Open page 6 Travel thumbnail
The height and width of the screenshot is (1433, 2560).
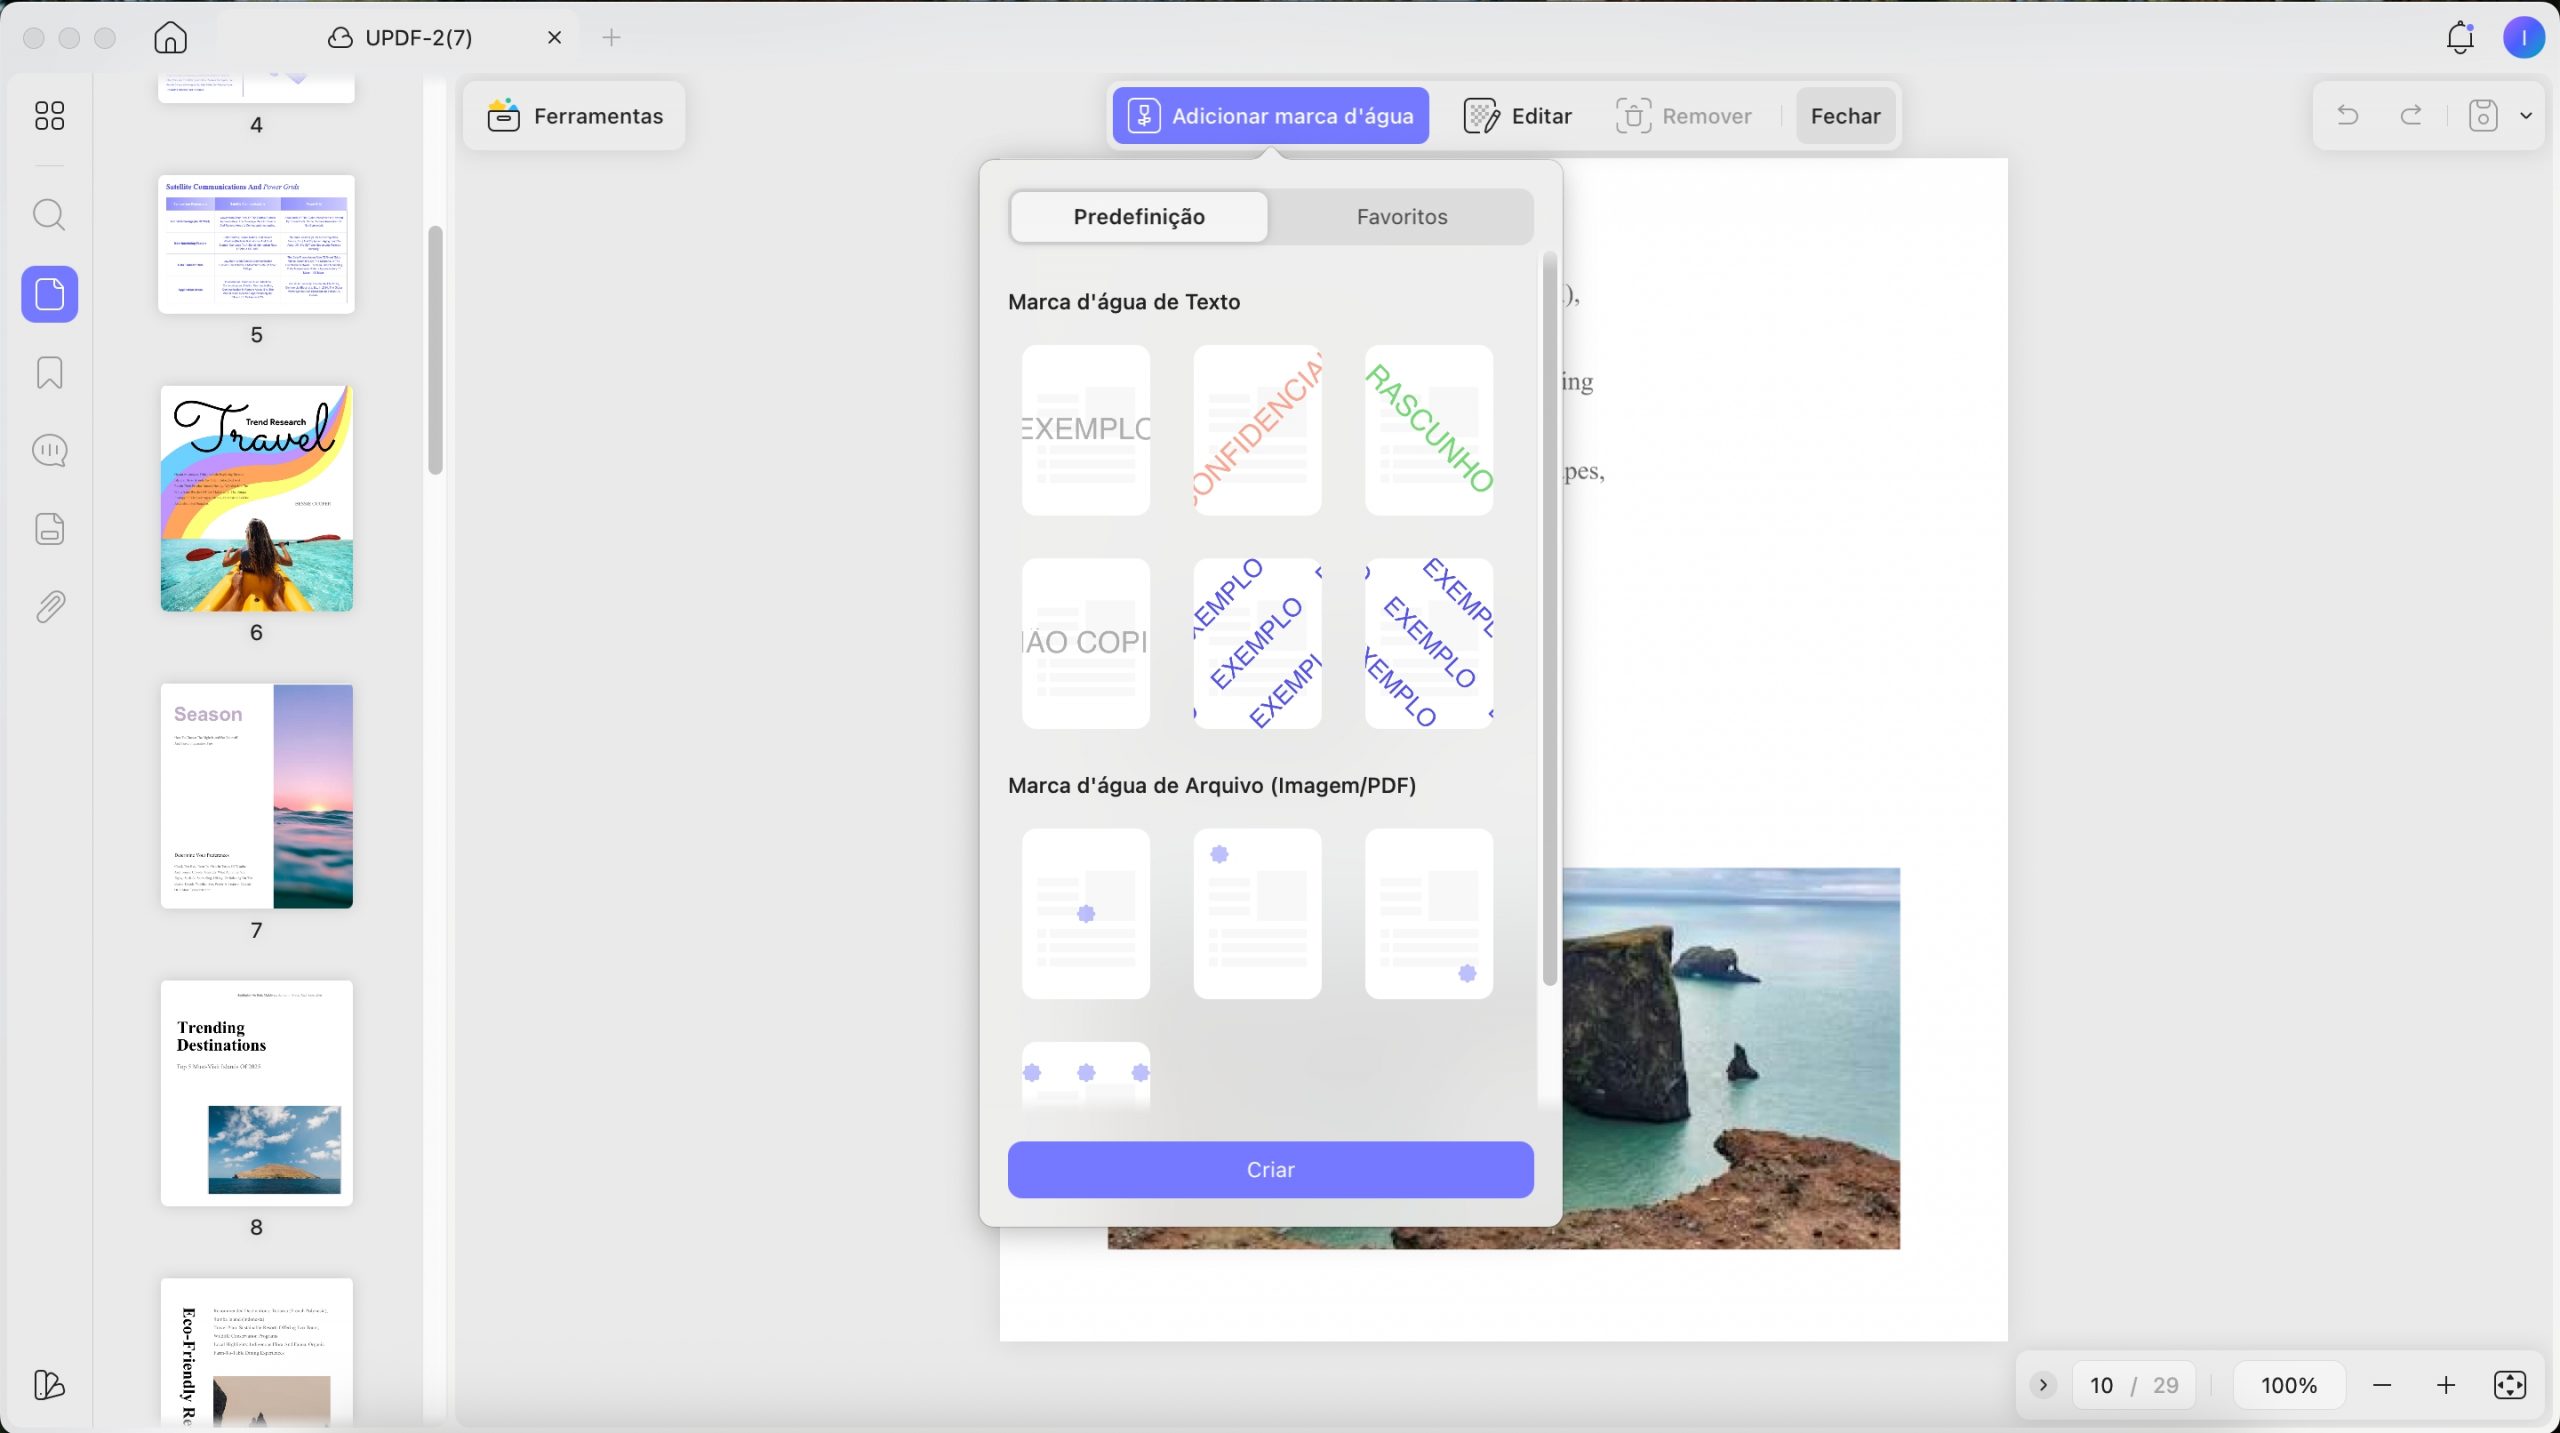[x=257, y=498]
